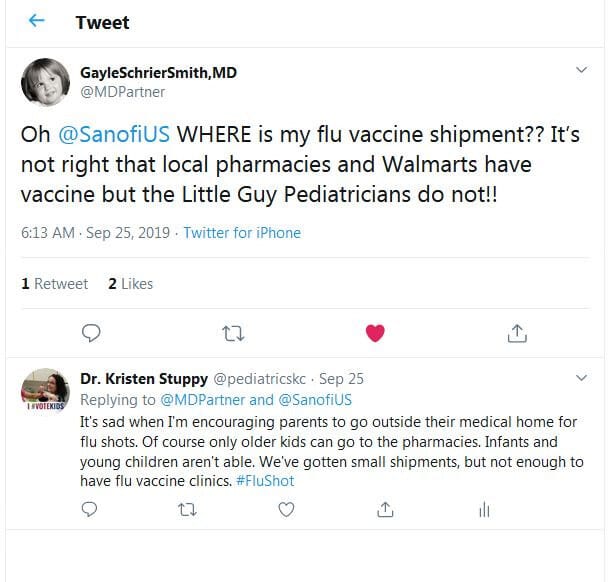Retweet the main tweet
The image size is (616, 582).
233,334
